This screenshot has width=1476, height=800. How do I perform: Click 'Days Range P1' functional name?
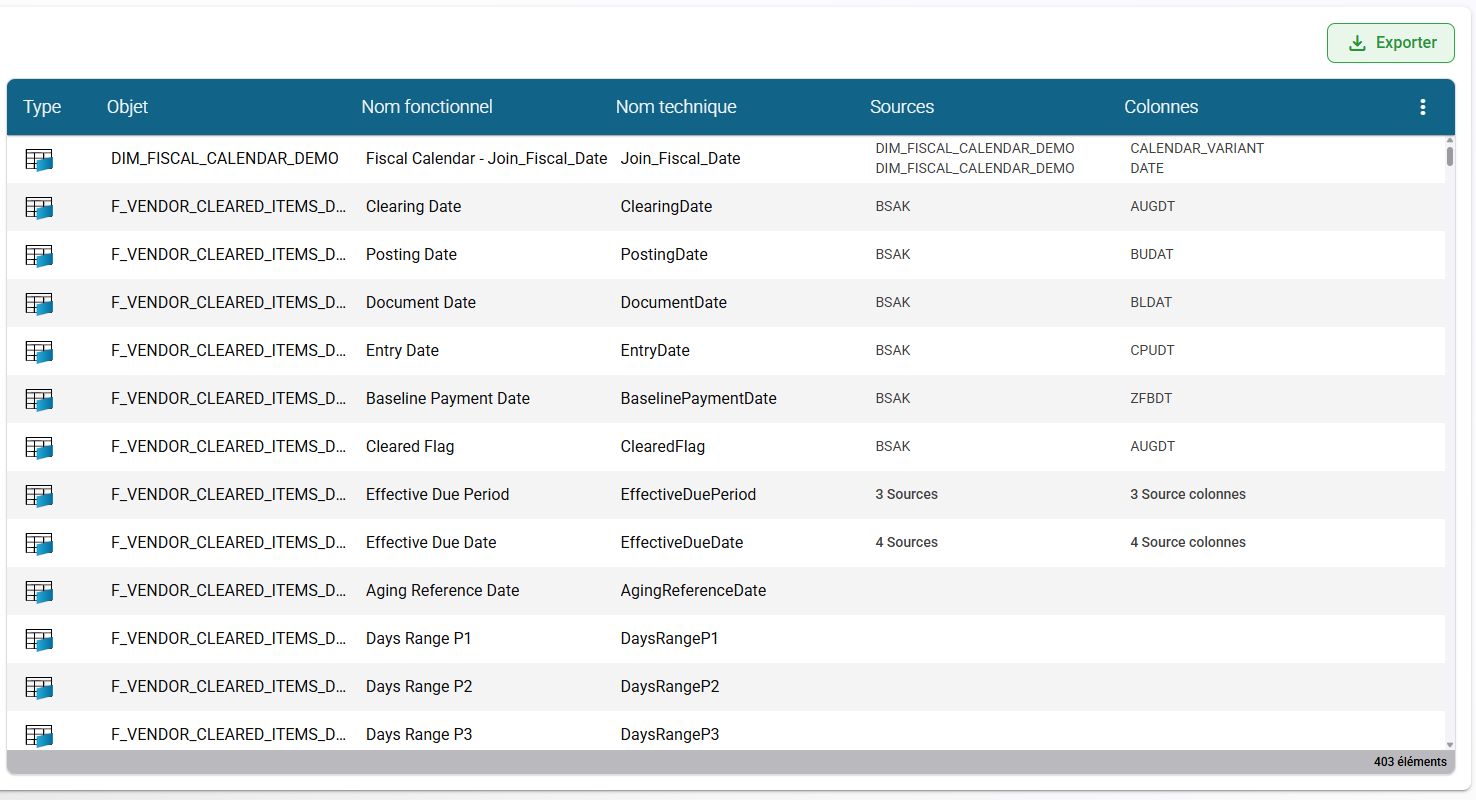click(x=419, y=638)
